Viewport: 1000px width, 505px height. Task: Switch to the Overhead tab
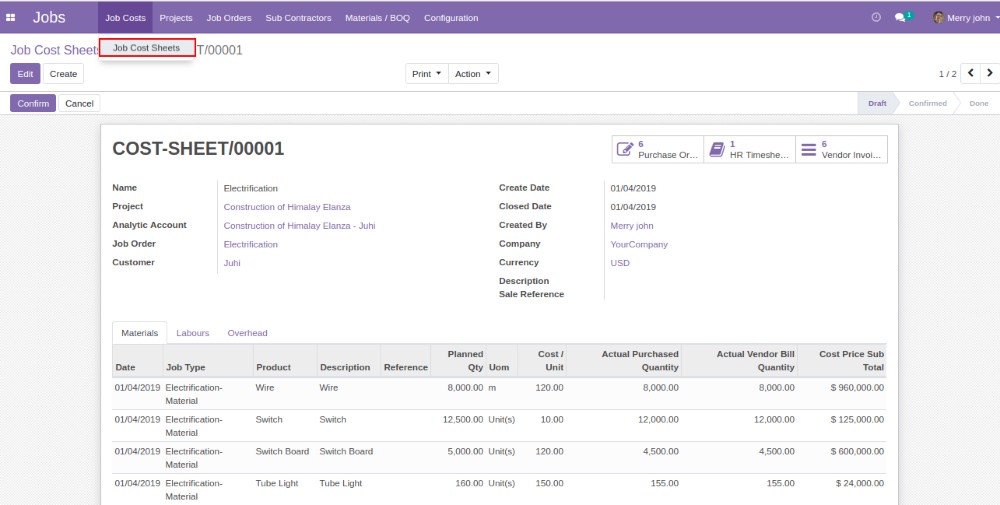[x=247, y=333]
